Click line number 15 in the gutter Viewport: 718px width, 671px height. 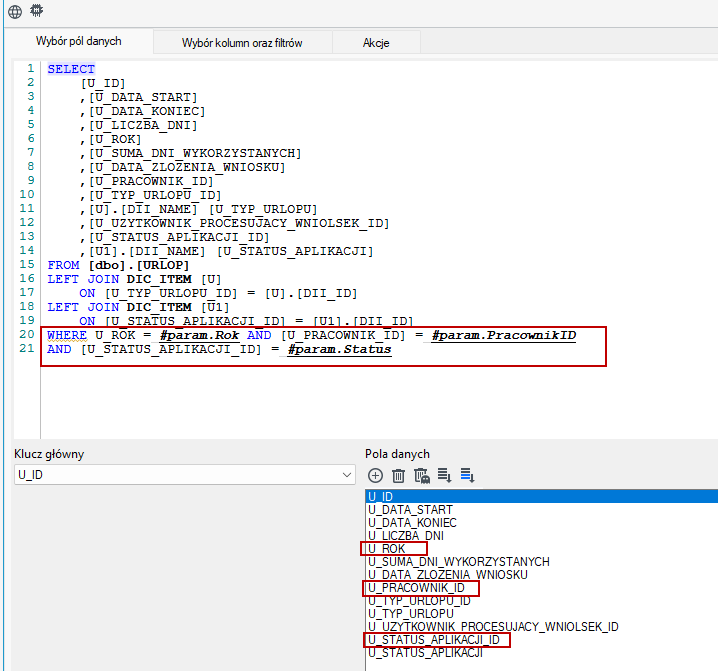pyautogui.click(x=27, y=264)
